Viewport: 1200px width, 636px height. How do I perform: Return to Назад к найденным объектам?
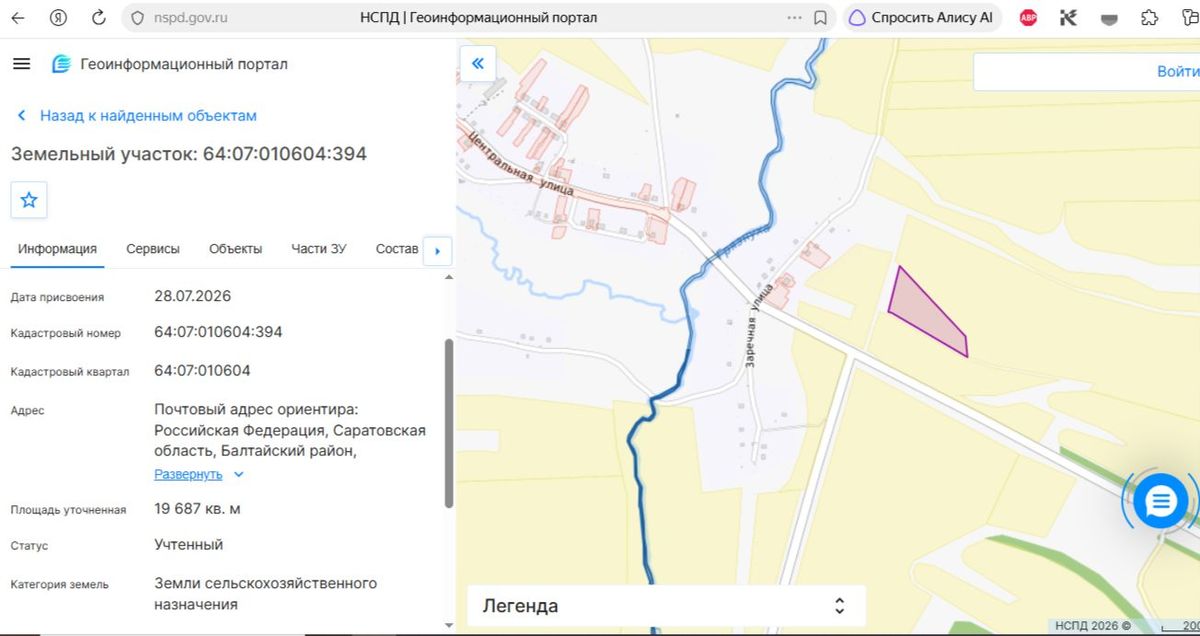(136, 116)
